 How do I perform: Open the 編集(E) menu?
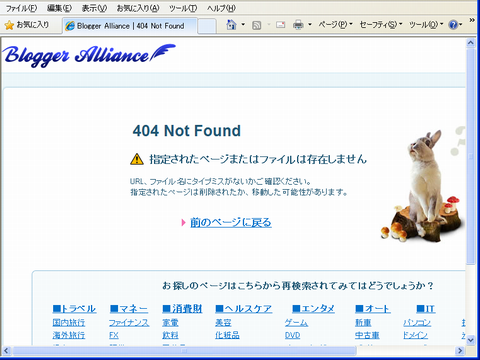[59, 8]
